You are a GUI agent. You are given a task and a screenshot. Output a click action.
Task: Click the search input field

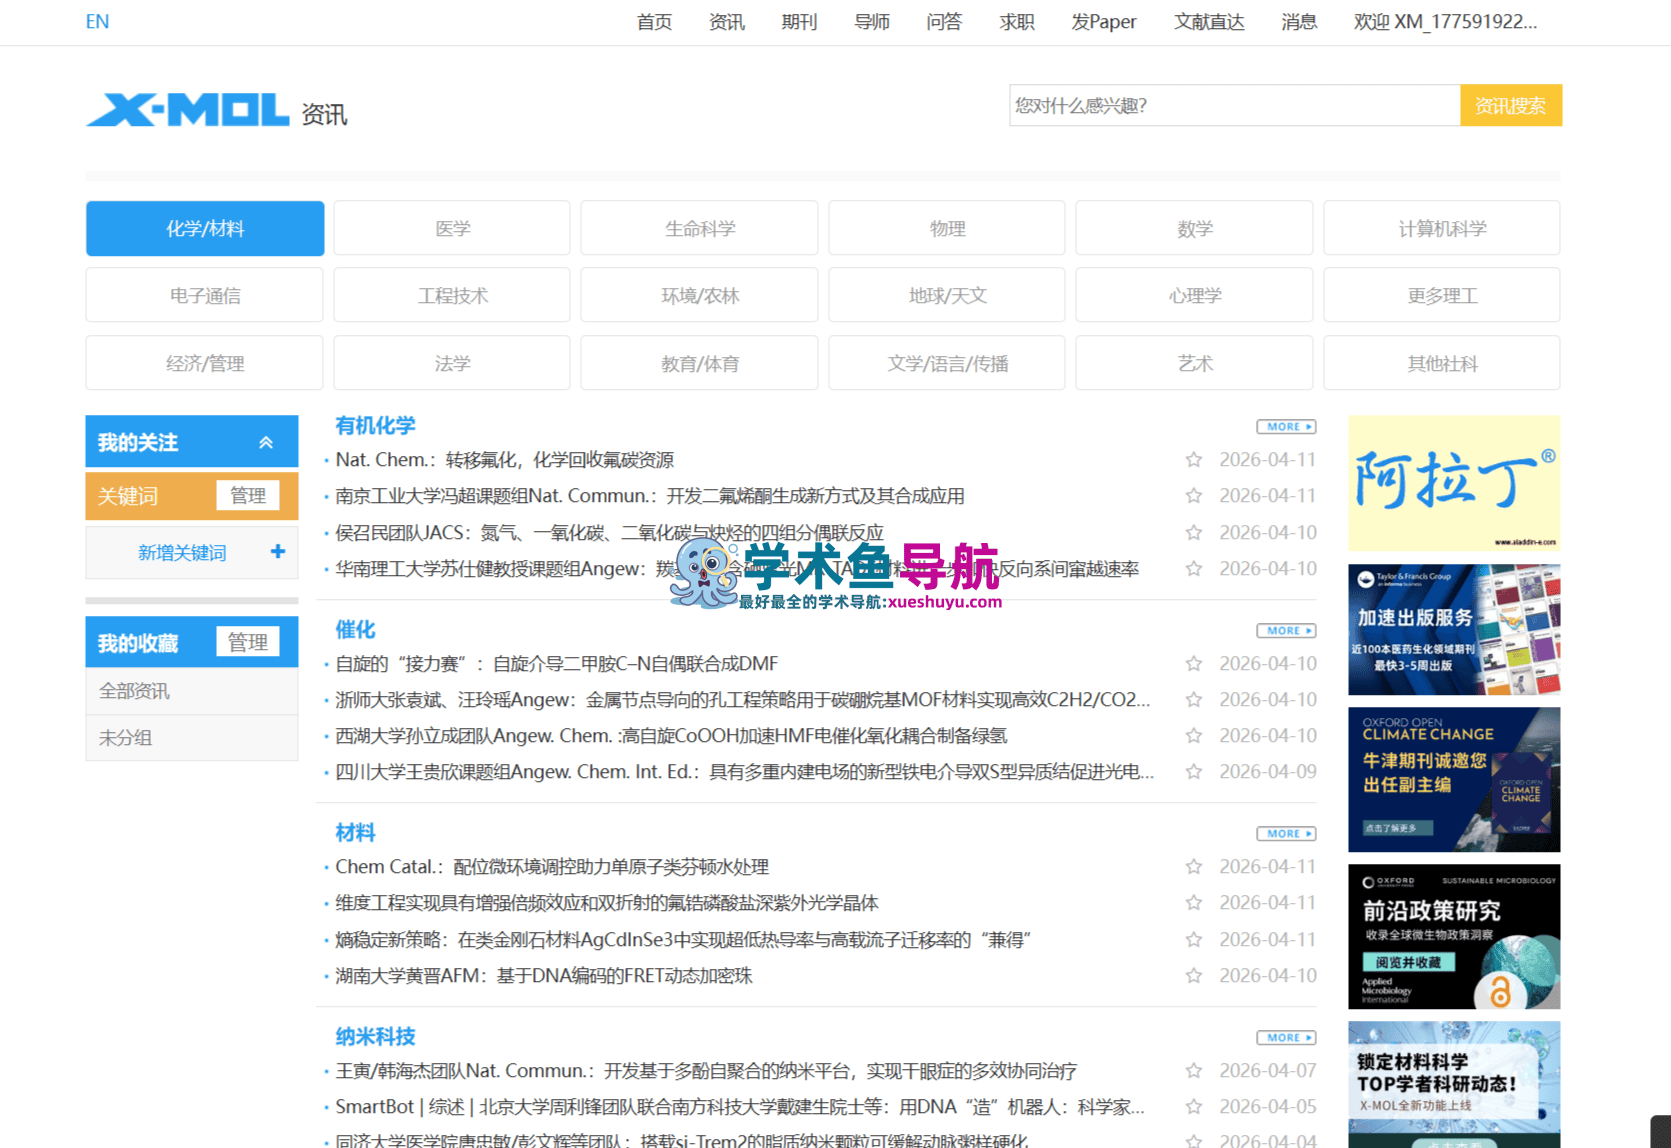click(1234, 106)
